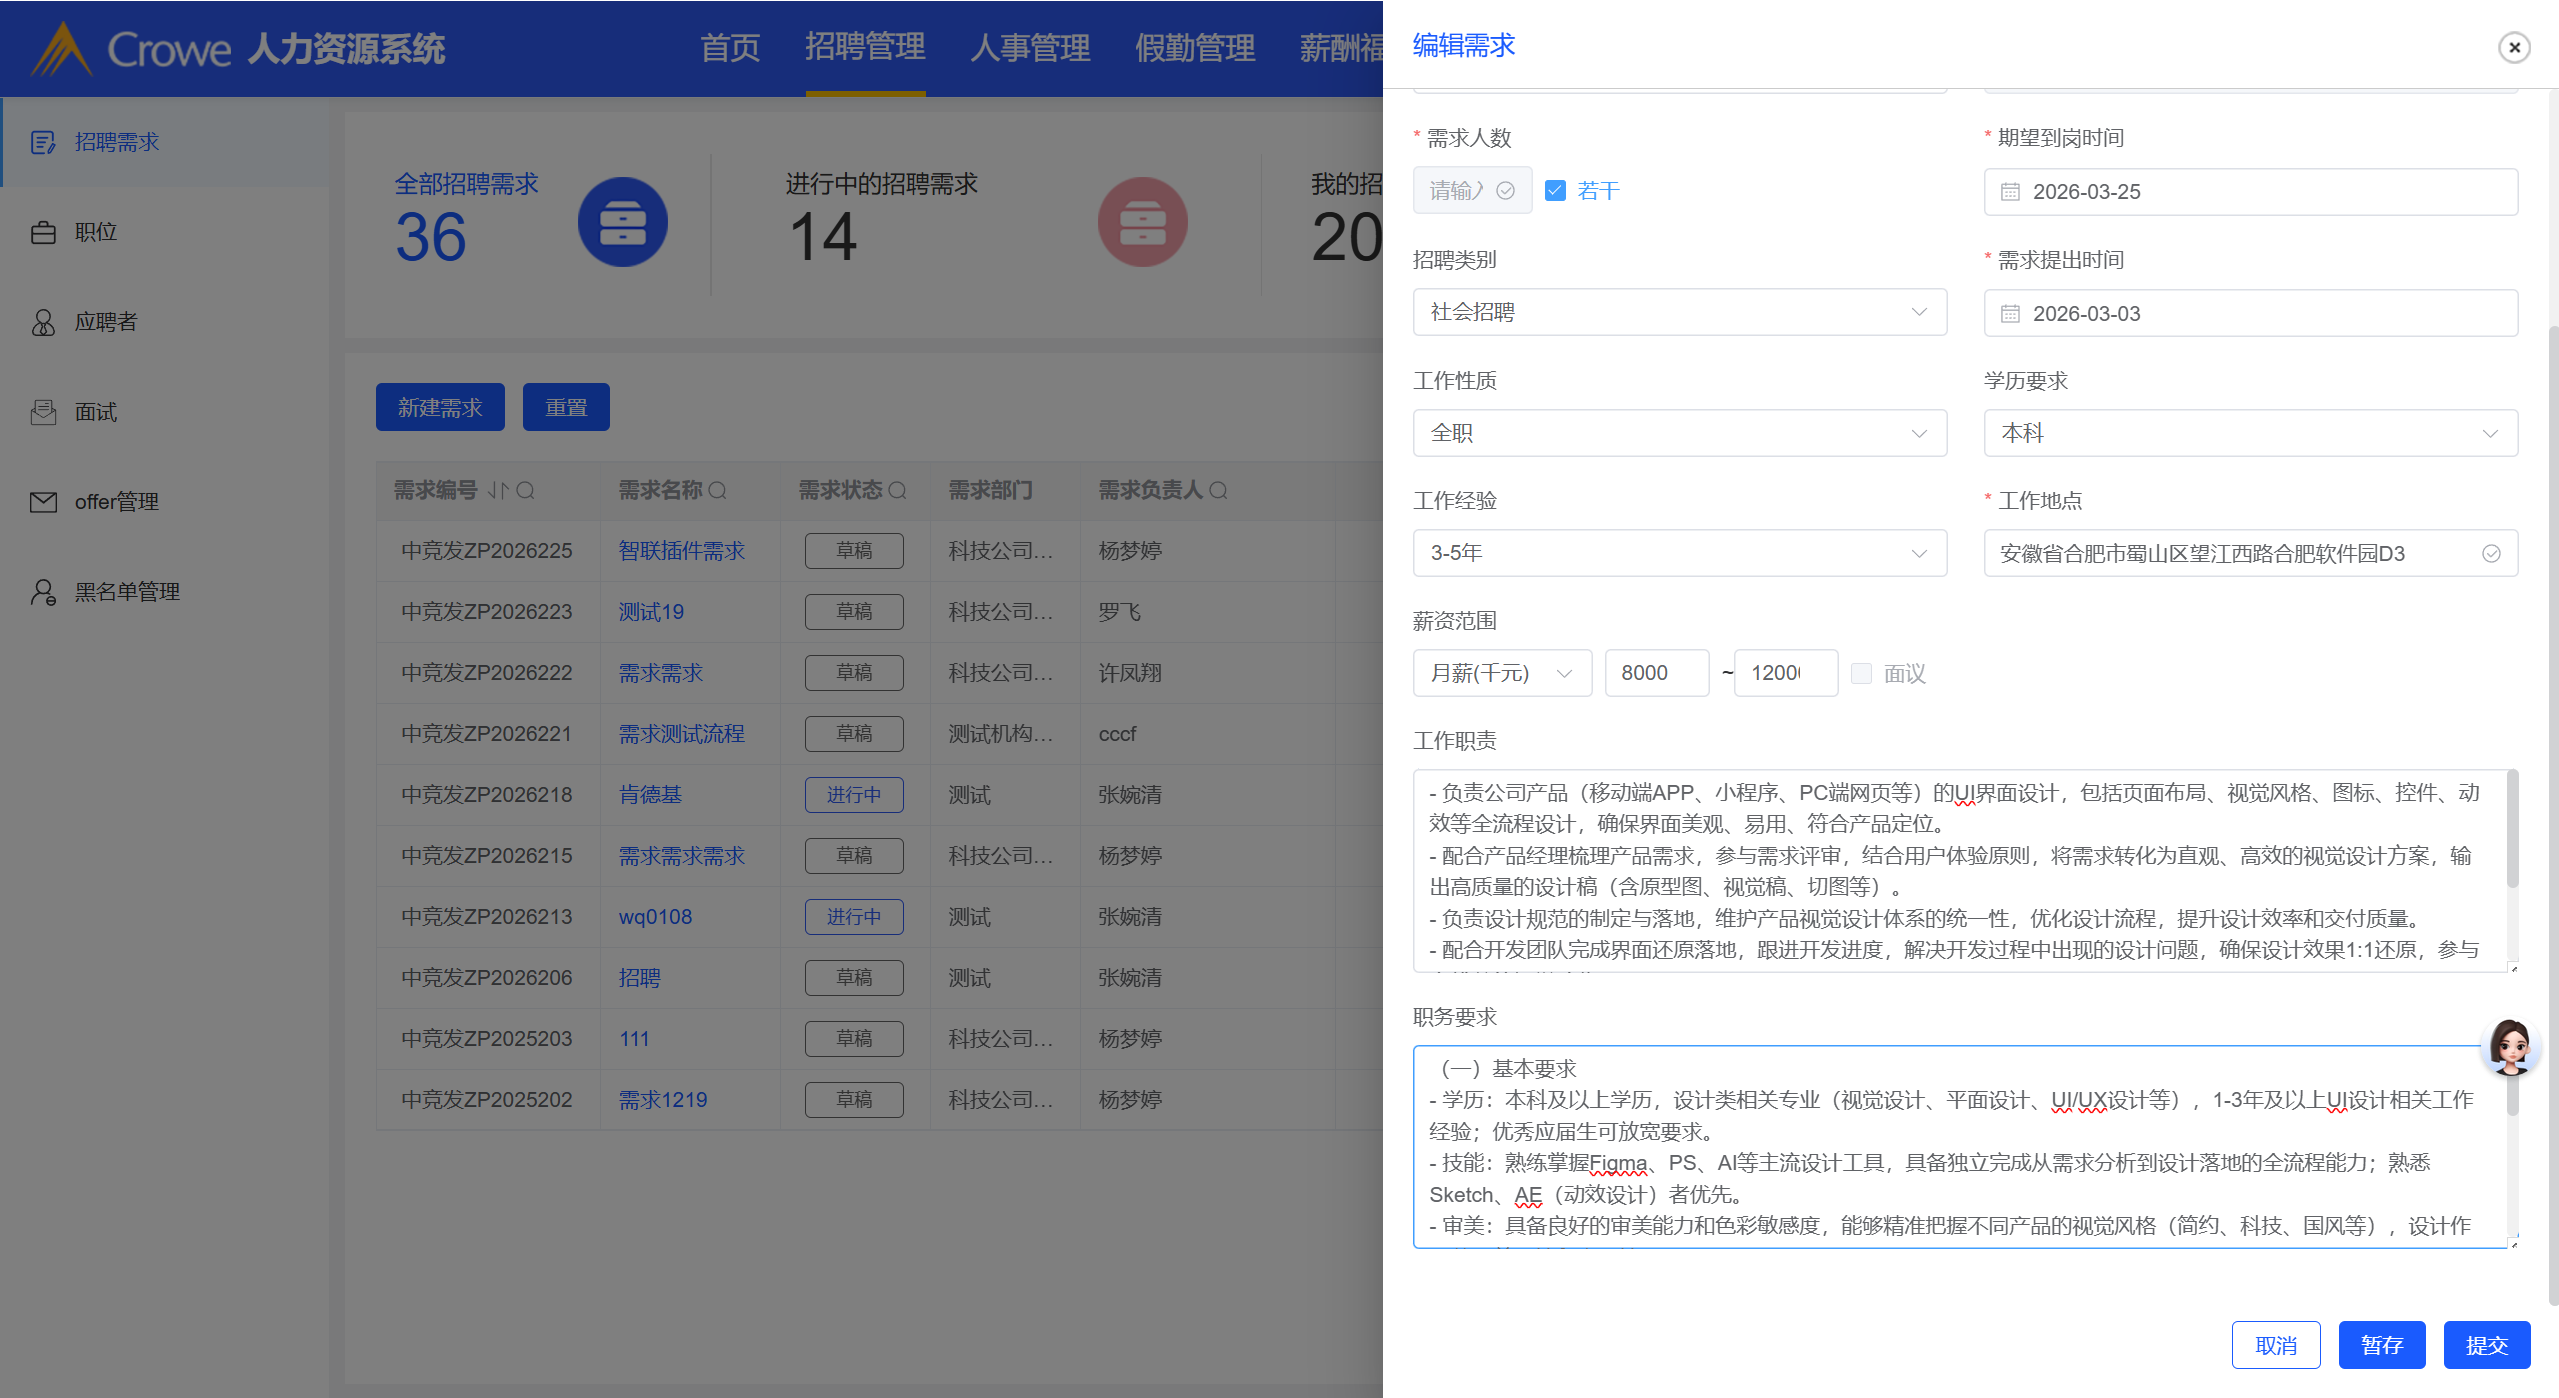This screenshot has height=1398, width=2559.
Task: Open the 职位 briefcase icon
Action: pyautogui.click(x=43, y=232)
